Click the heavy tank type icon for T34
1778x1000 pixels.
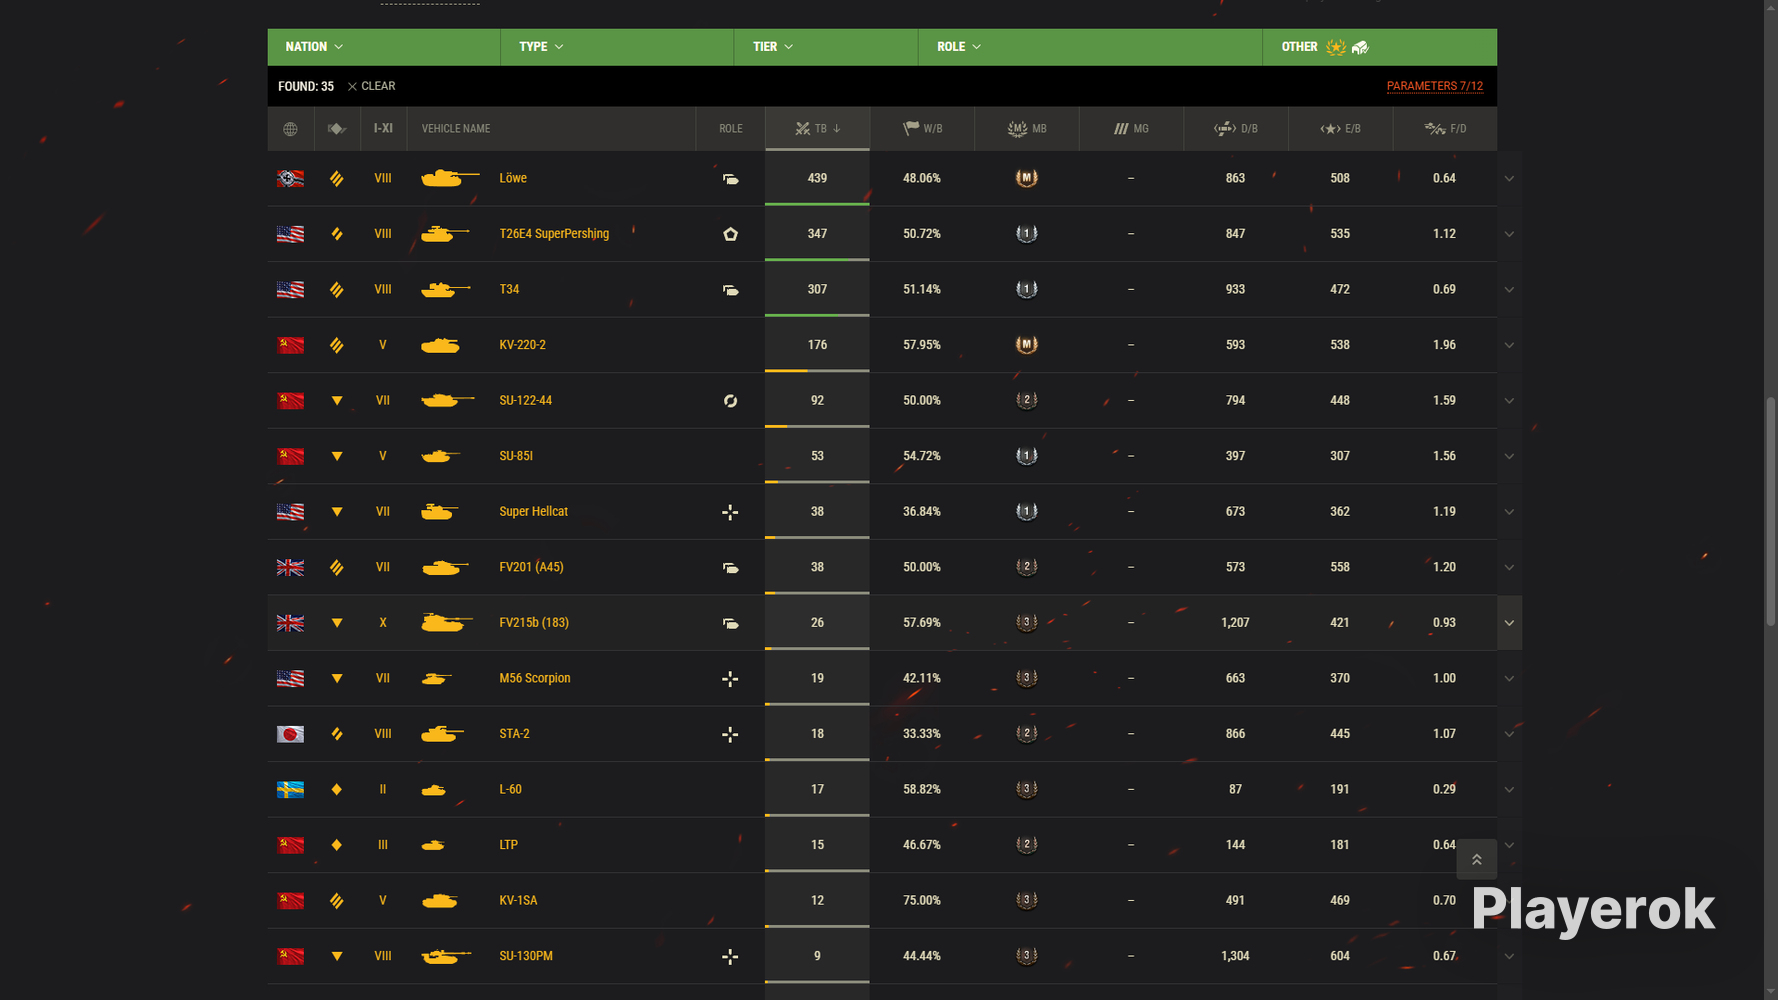(337, 290)
